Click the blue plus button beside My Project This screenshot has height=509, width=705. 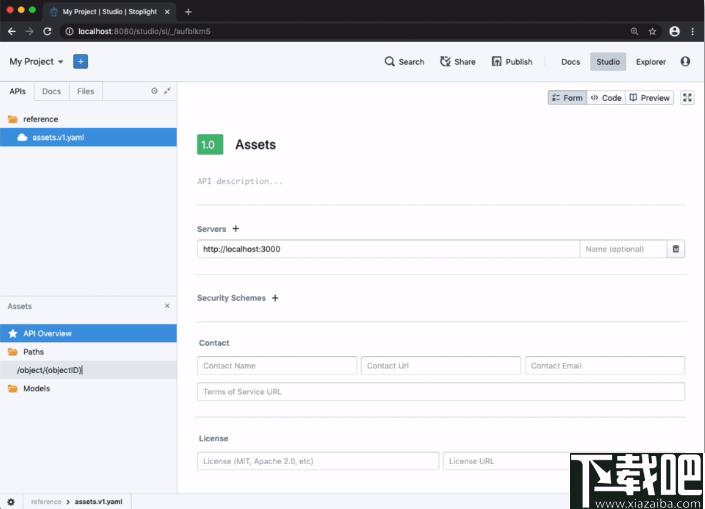pos(80,62)
